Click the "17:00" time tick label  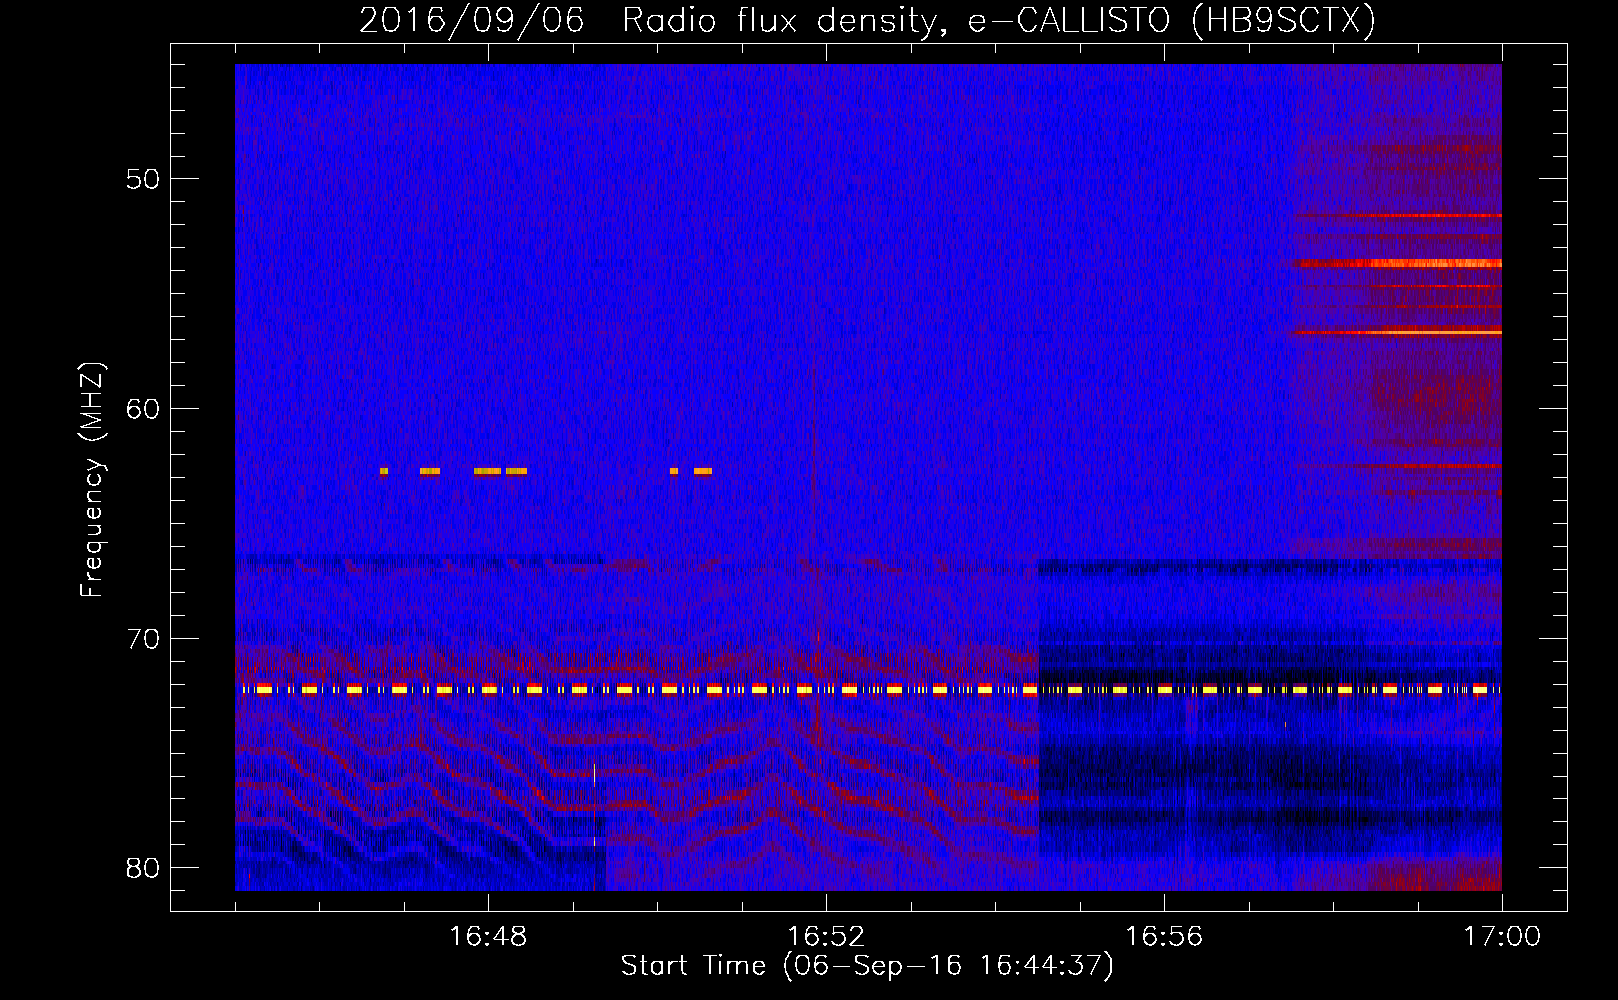(1502, 937)
